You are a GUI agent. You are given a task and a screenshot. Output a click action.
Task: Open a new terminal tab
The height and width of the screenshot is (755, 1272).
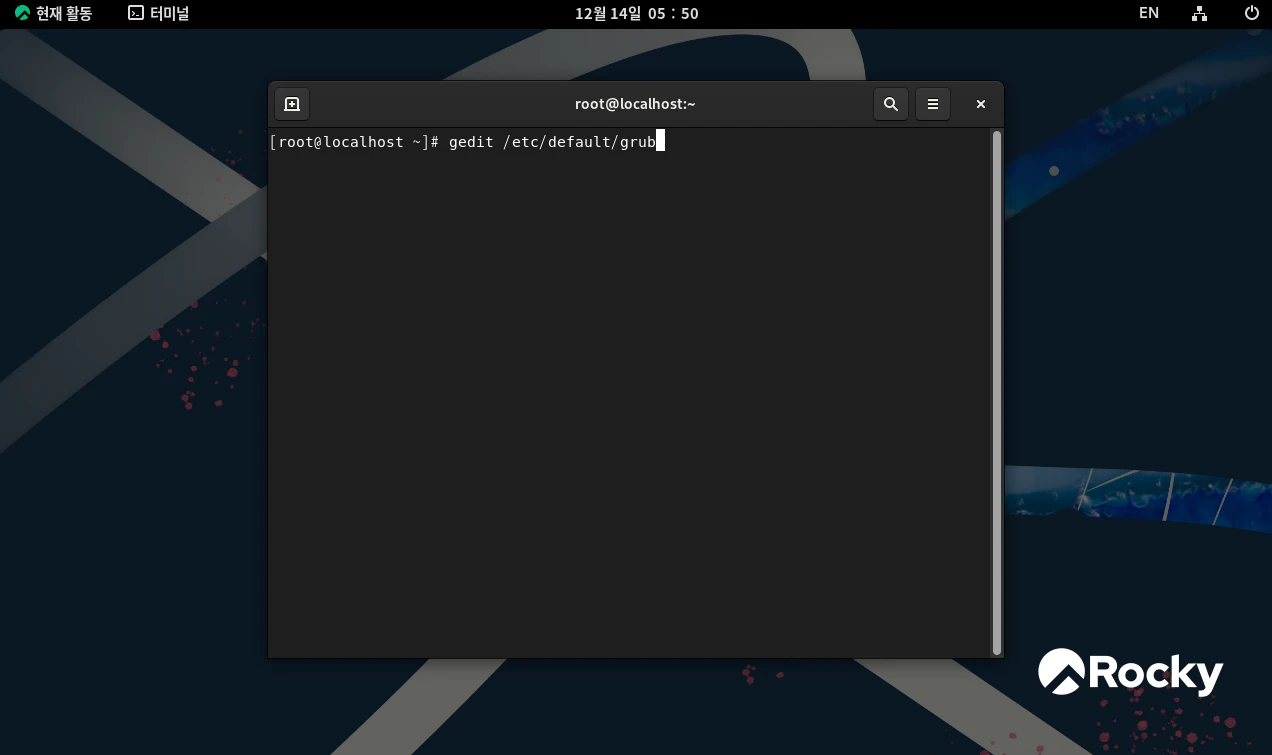tap(292, 104)
